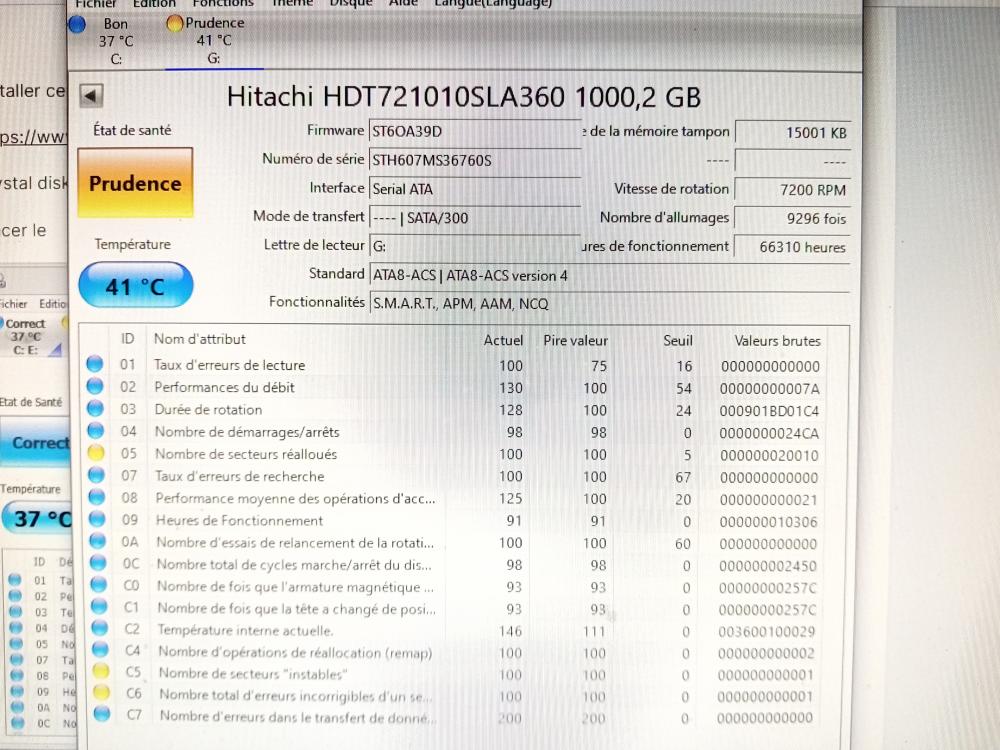Click blue status icon for attribute 07

(x=96, y=475)
